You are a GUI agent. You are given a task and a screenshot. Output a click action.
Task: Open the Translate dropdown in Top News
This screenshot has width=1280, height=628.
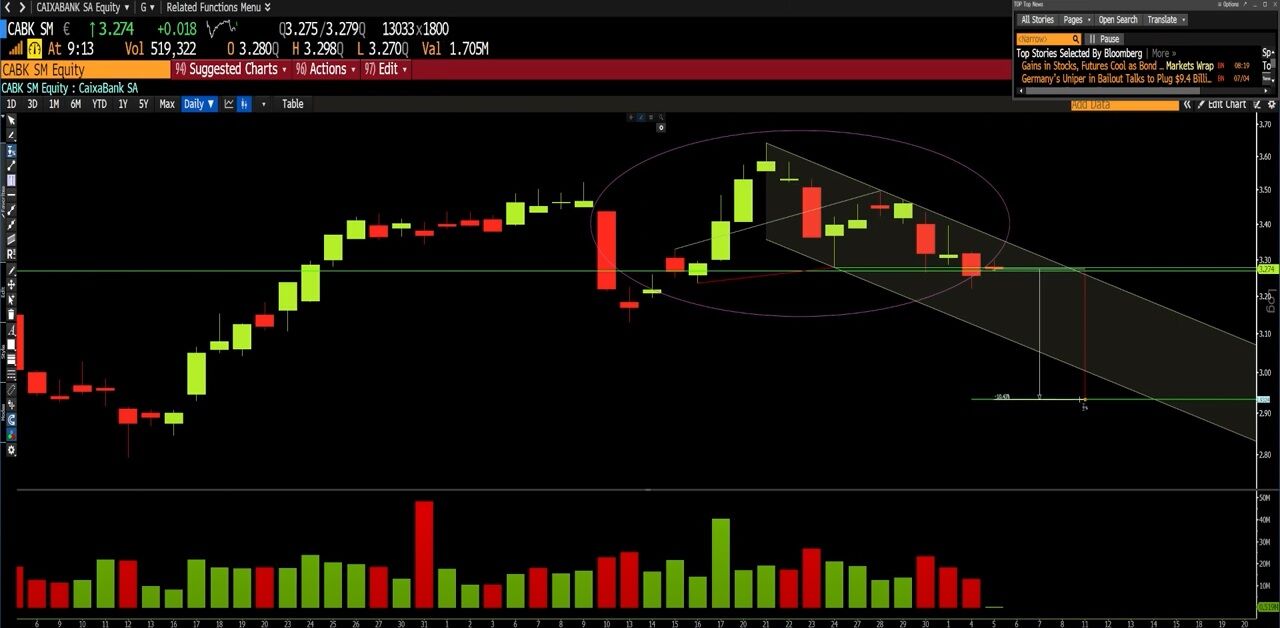coord(1166,20)
